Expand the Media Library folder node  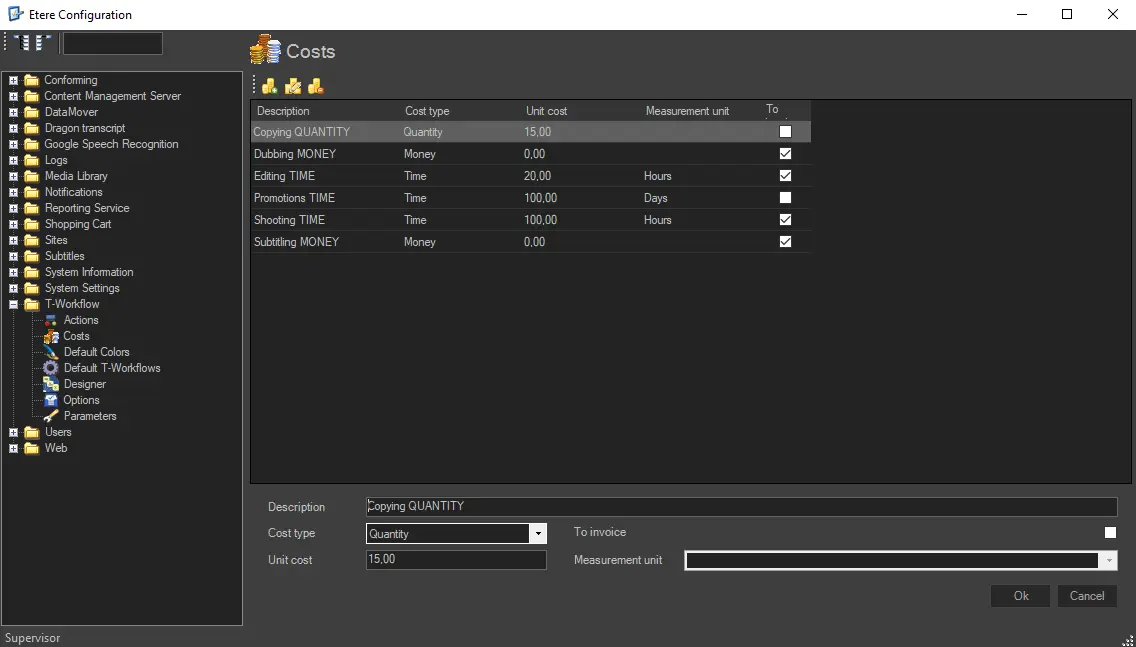[x=13, y=176]
